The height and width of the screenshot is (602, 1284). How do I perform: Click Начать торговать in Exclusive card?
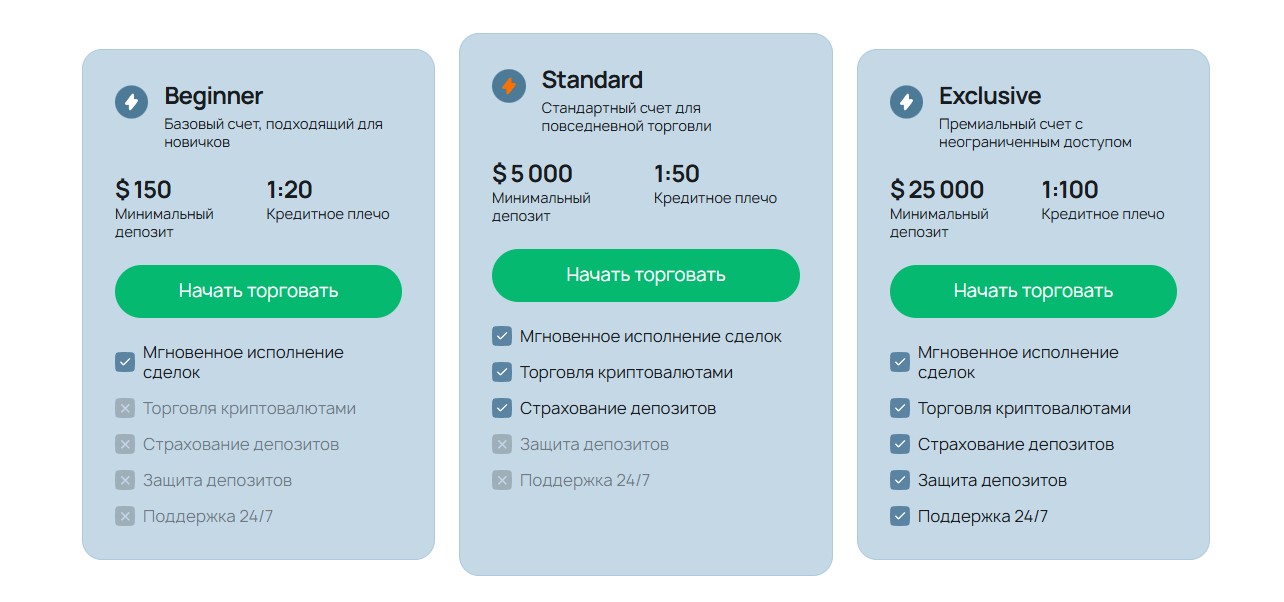[x=1033, y=291]
